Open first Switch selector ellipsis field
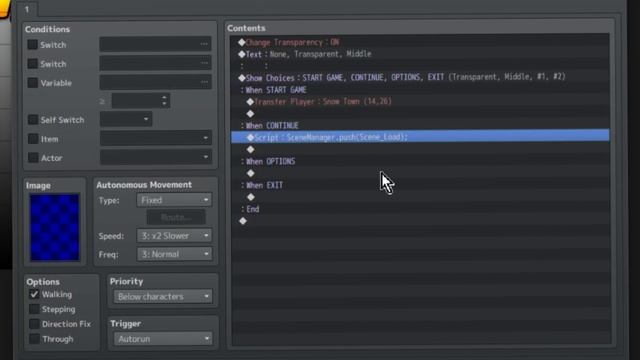640x360 pixels. coord(155,44)
